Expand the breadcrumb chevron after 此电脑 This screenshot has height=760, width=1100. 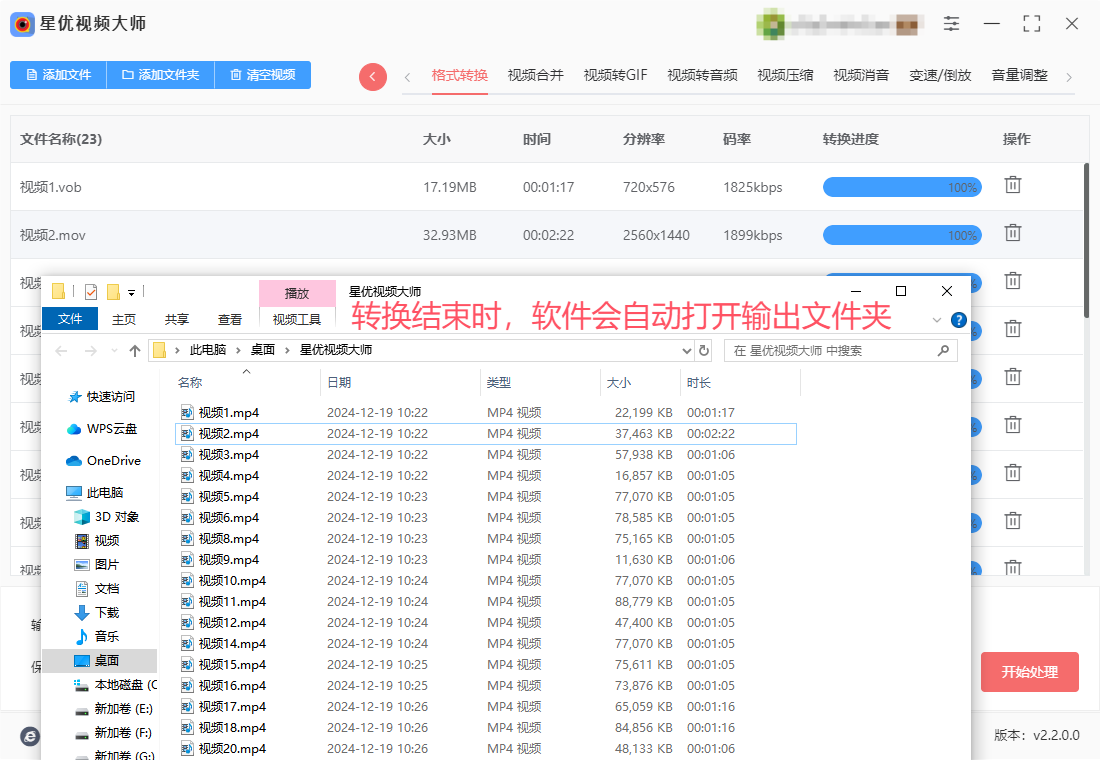238,350
